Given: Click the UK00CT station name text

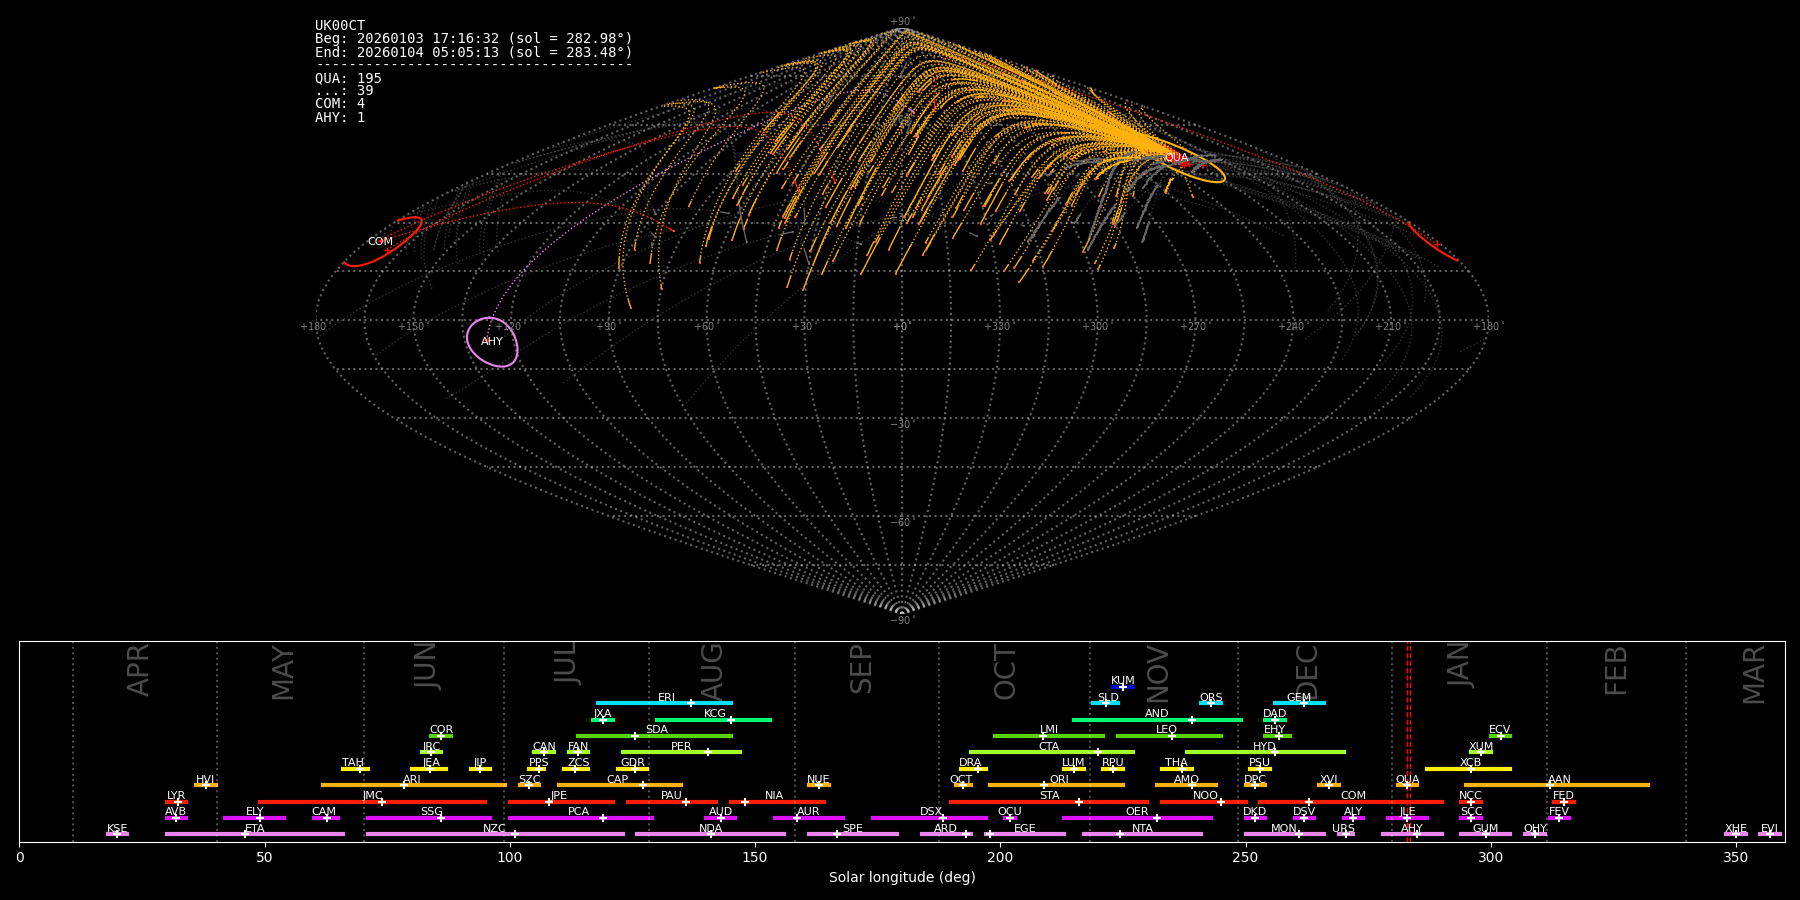Looking at the screenshot, I should coord(340,26).
